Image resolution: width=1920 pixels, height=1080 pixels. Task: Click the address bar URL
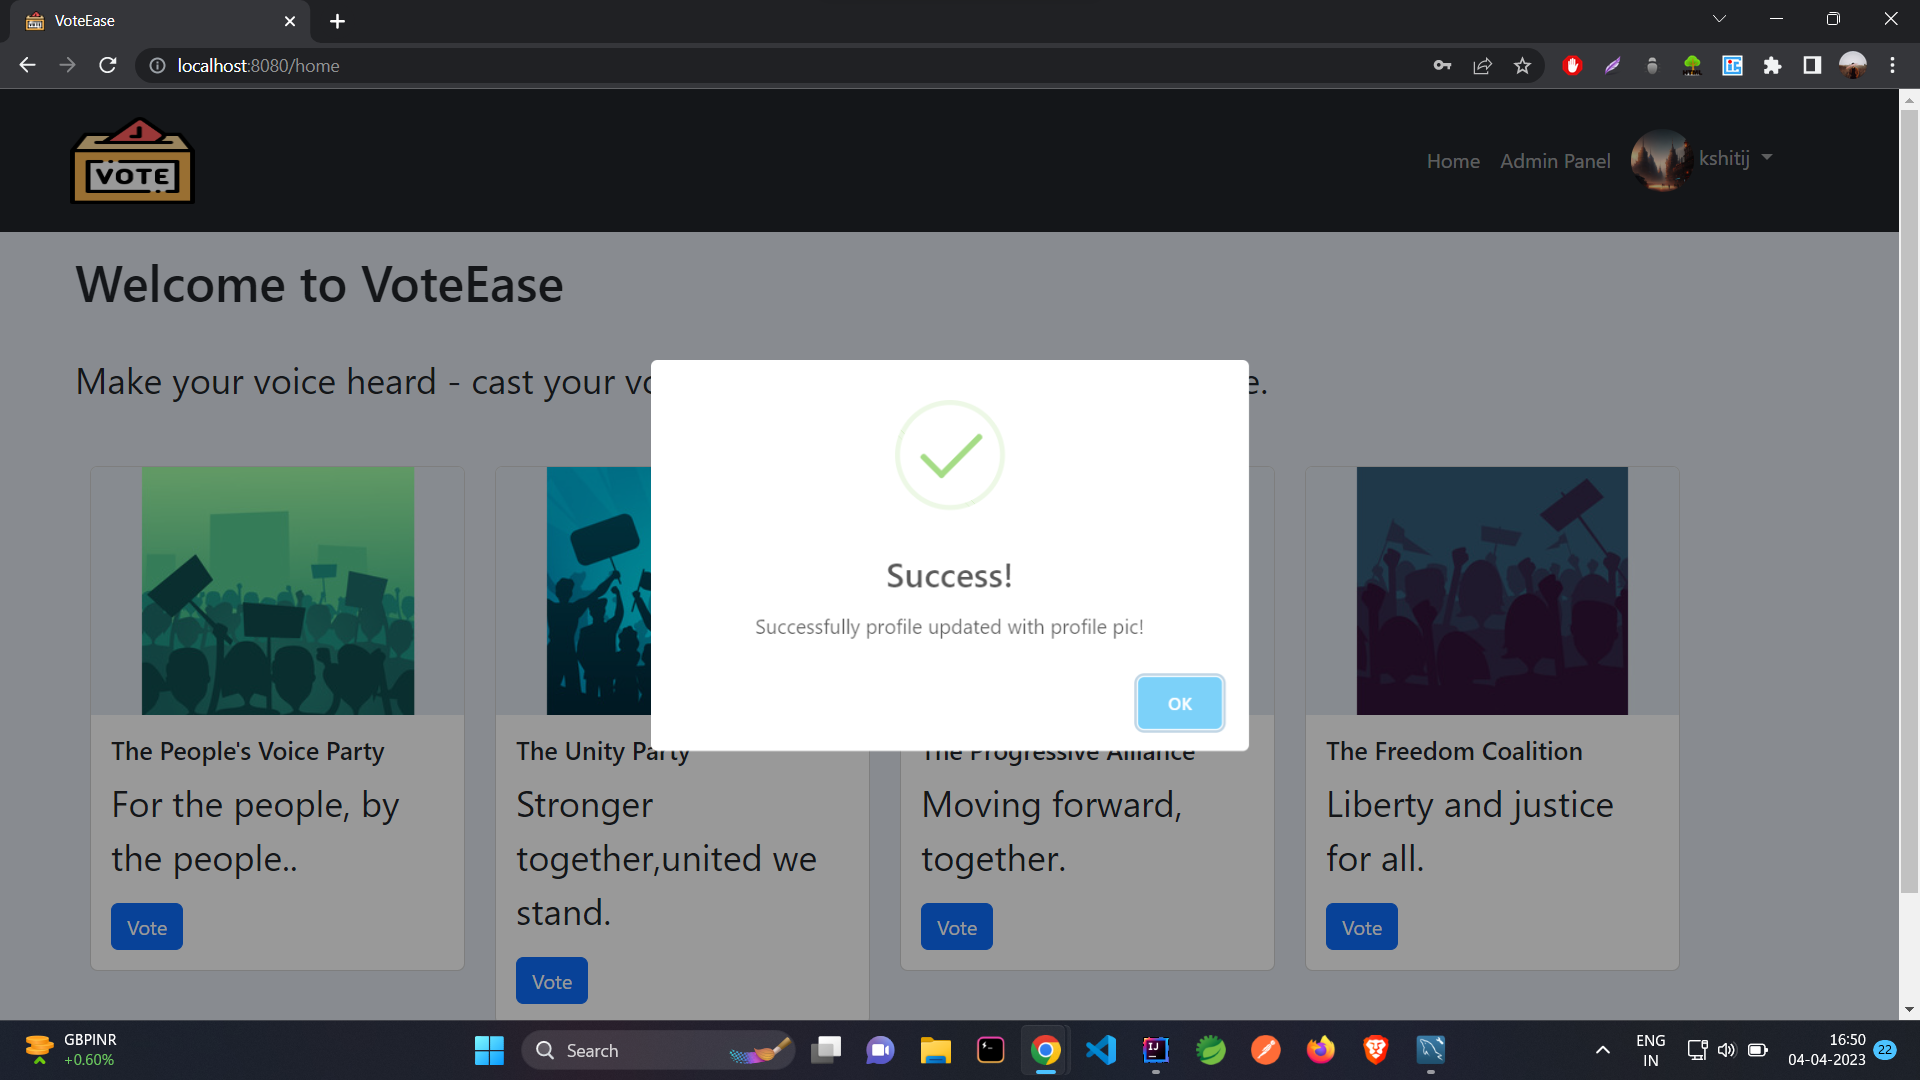click(x=258, y=66)
